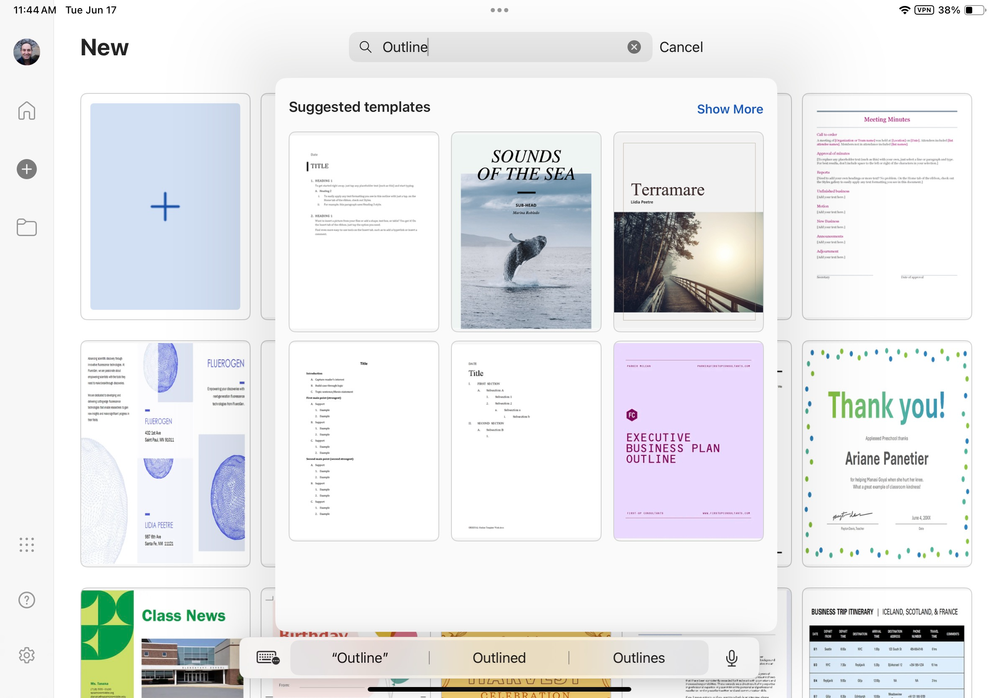
Task: Tap the keyboard toggle icon
Action: pyautogui.click(x=268, y=658)
